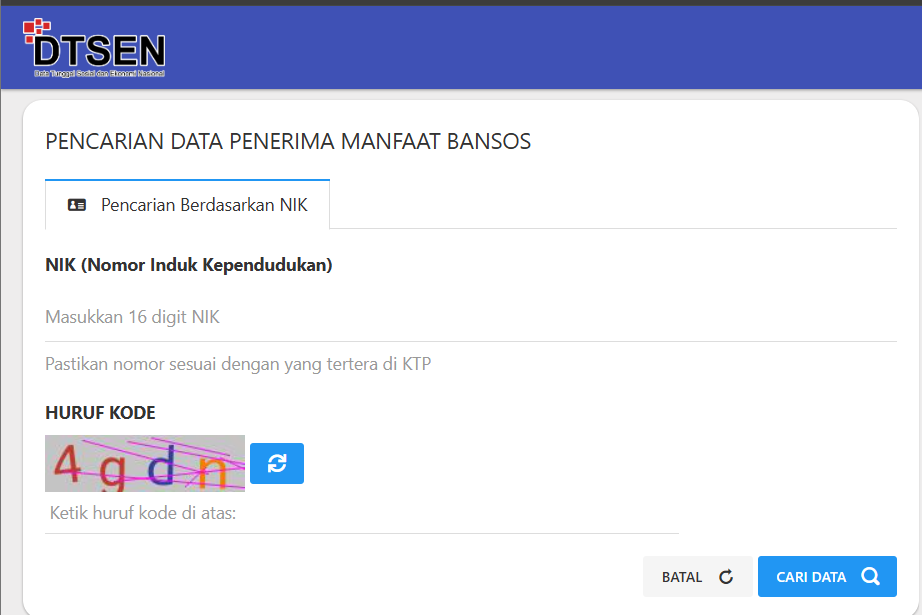
Task: Click the blue letter d in captcha
Action: click(x=161, y=464)
